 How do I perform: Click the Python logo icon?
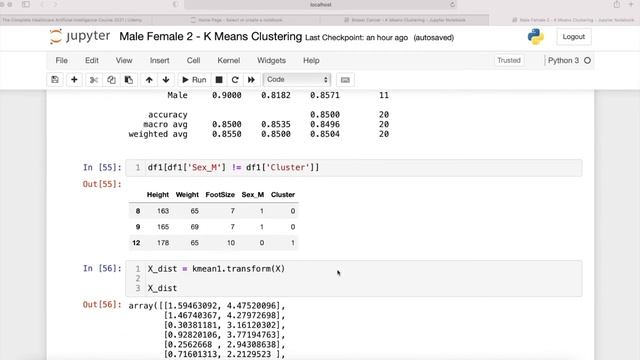(x=536, y=37)
